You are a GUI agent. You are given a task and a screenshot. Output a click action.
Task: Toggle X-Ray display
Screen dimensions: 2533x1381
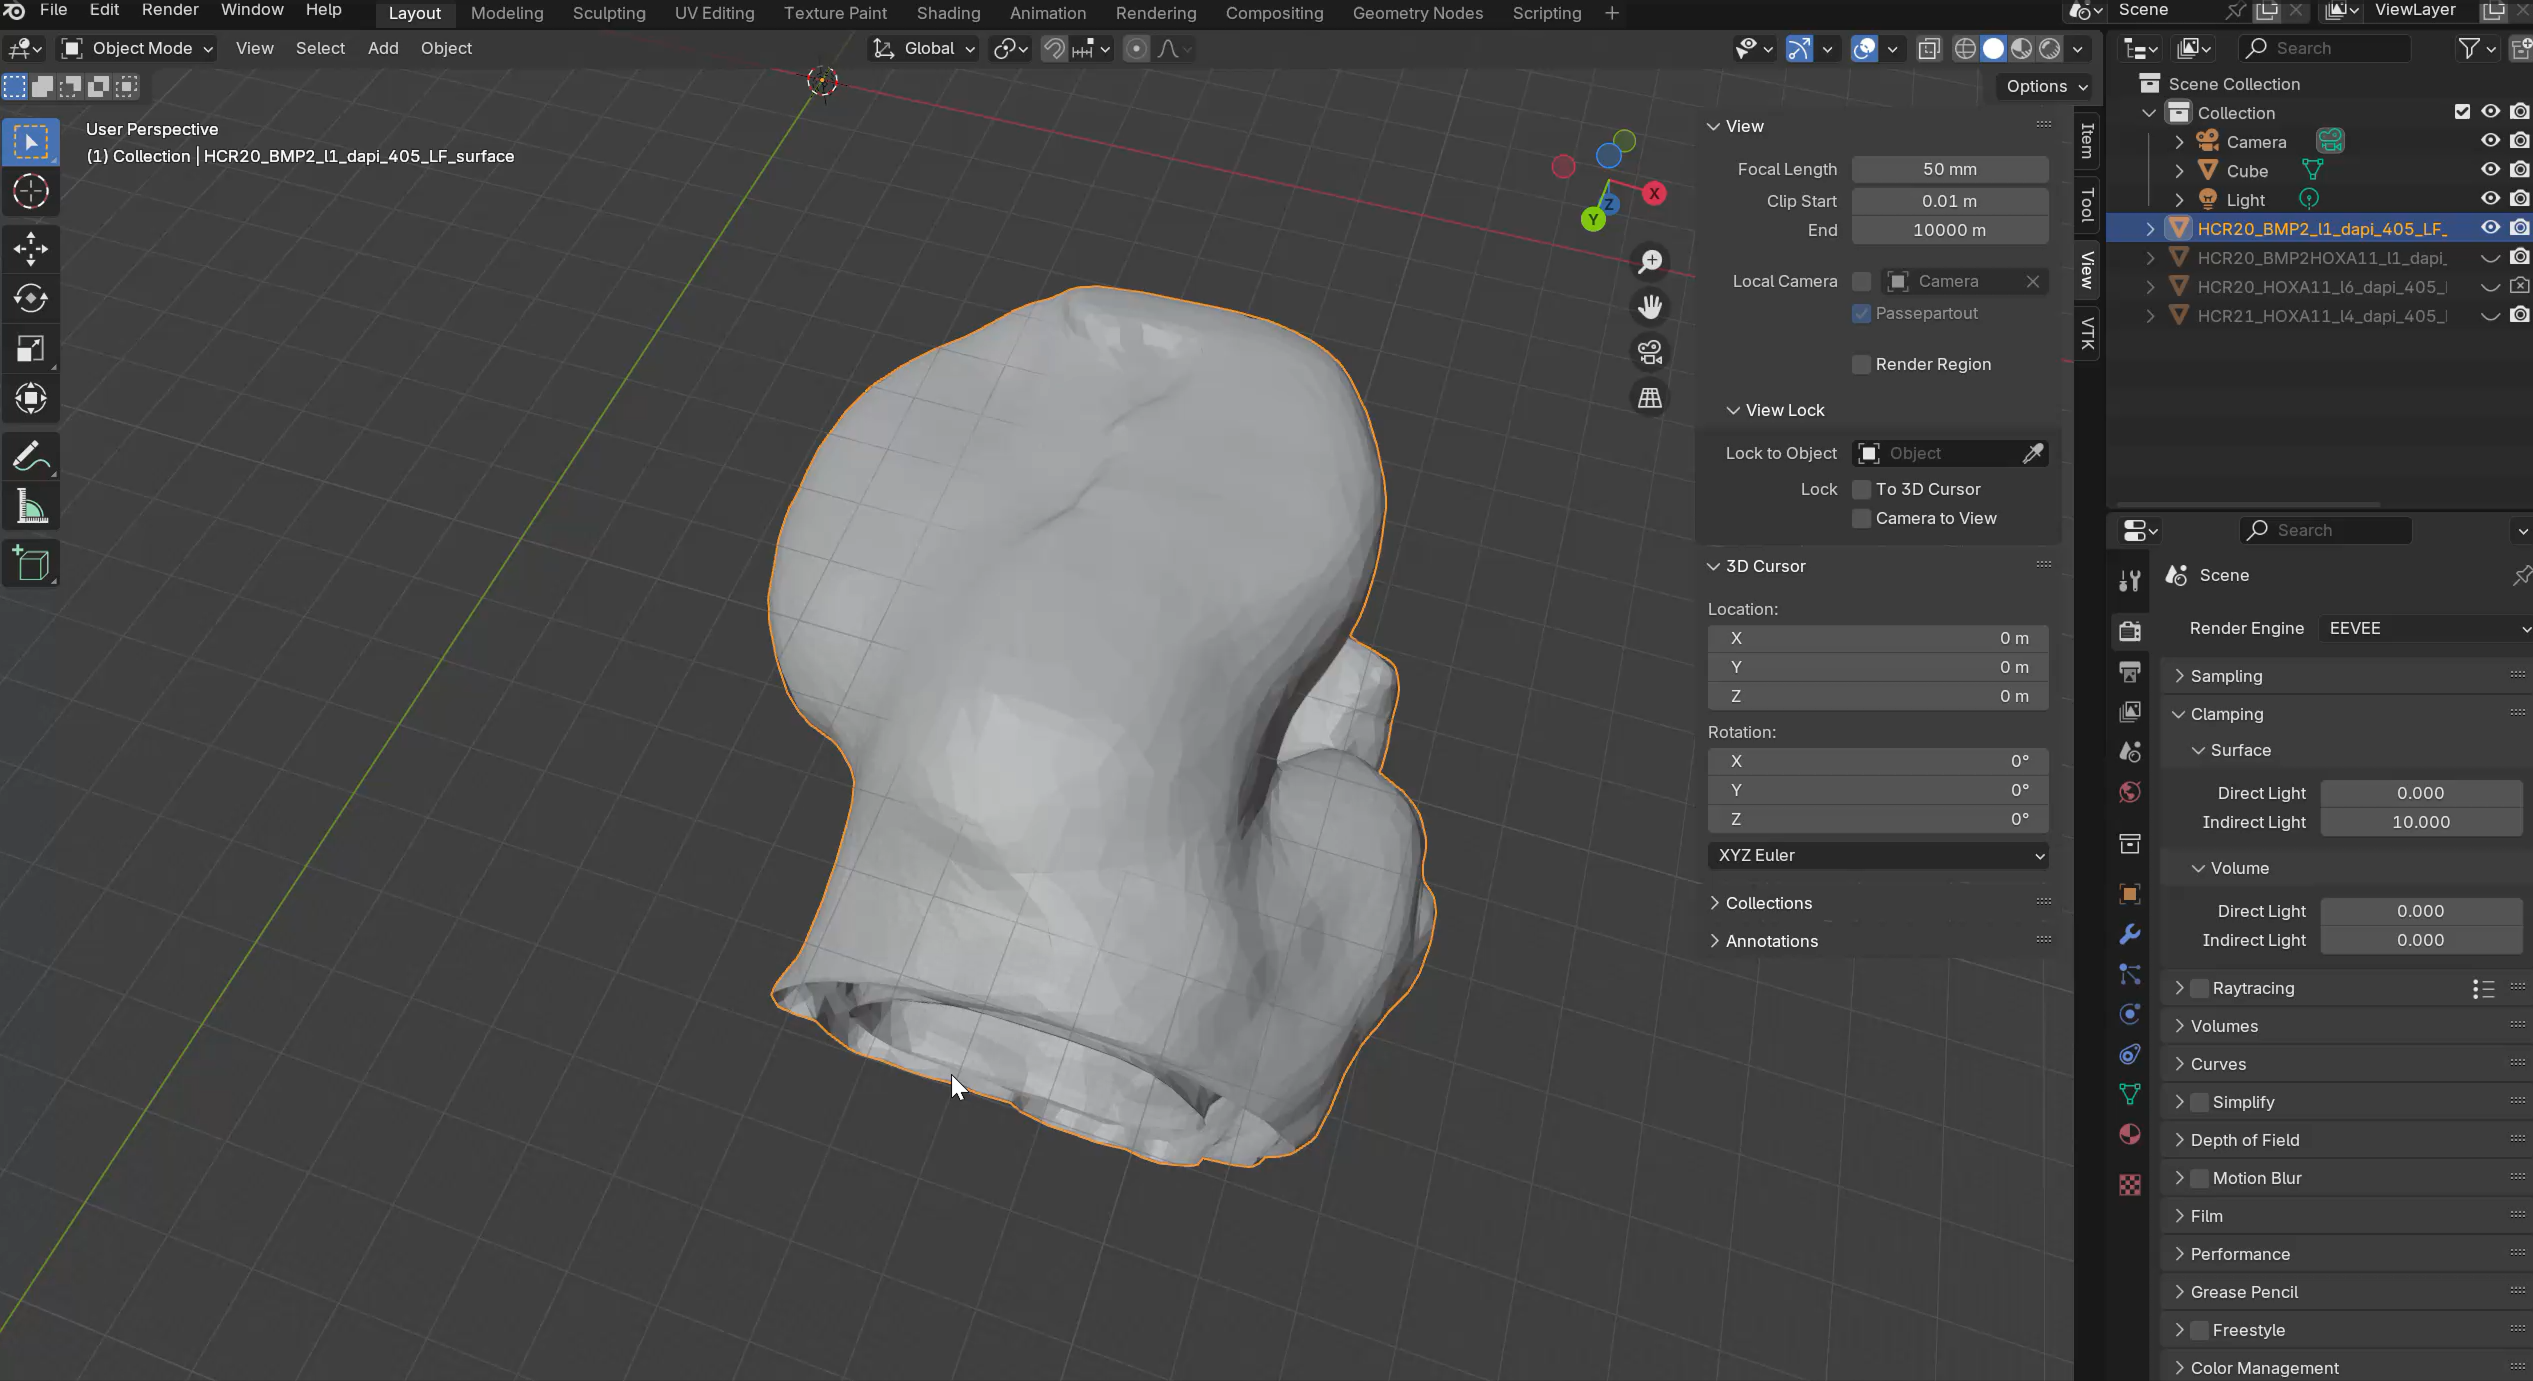pos(1929,48)
